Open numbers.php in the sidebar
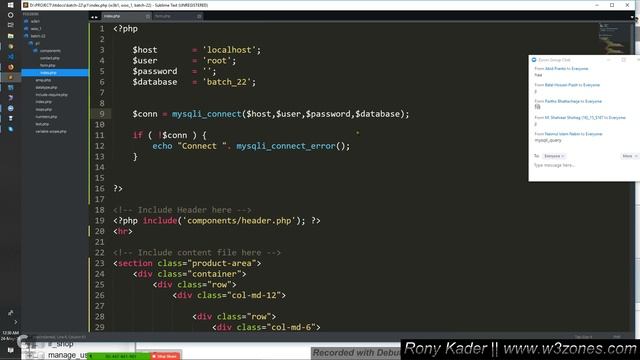Viewport: 640px width, 360px height. (x=46, y=117)
